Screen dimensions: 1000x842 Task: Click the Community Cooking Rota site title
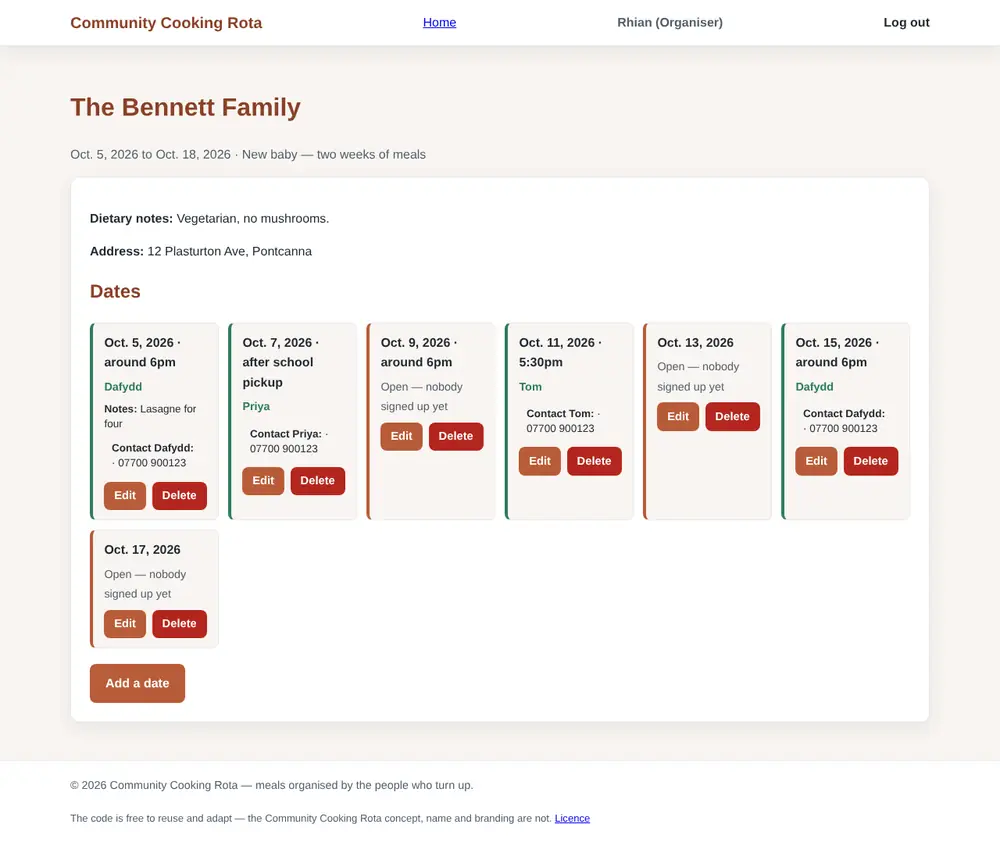[x=166, y=22]
